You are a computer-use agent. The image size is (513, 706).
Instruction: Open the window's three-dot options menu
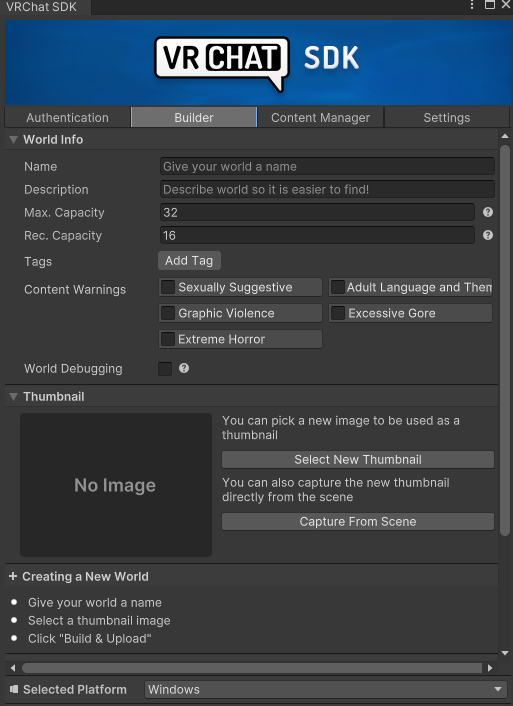[x=472, y=5]
